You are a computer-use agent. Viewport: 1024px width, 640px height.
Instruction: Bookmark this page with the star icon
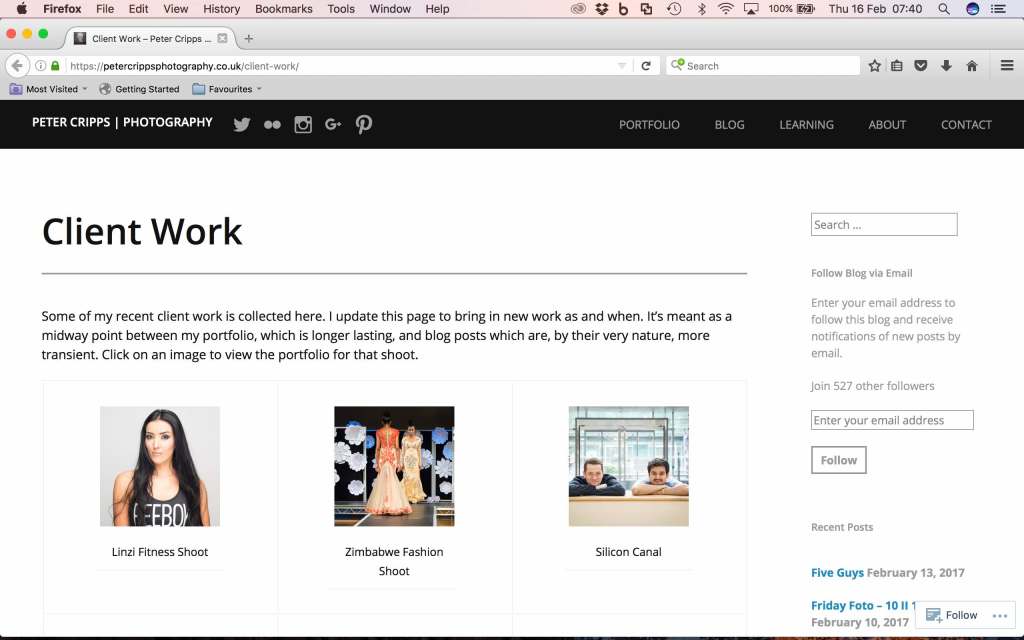pyautogui.click(x=872, y=65)
